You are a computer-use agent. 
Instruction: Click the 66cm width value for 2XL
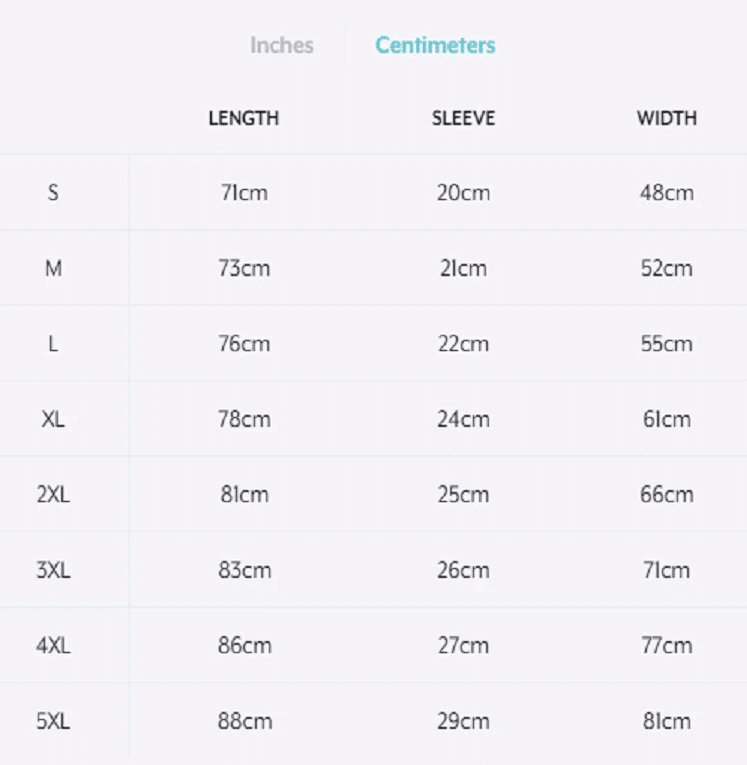click(666, 495)
